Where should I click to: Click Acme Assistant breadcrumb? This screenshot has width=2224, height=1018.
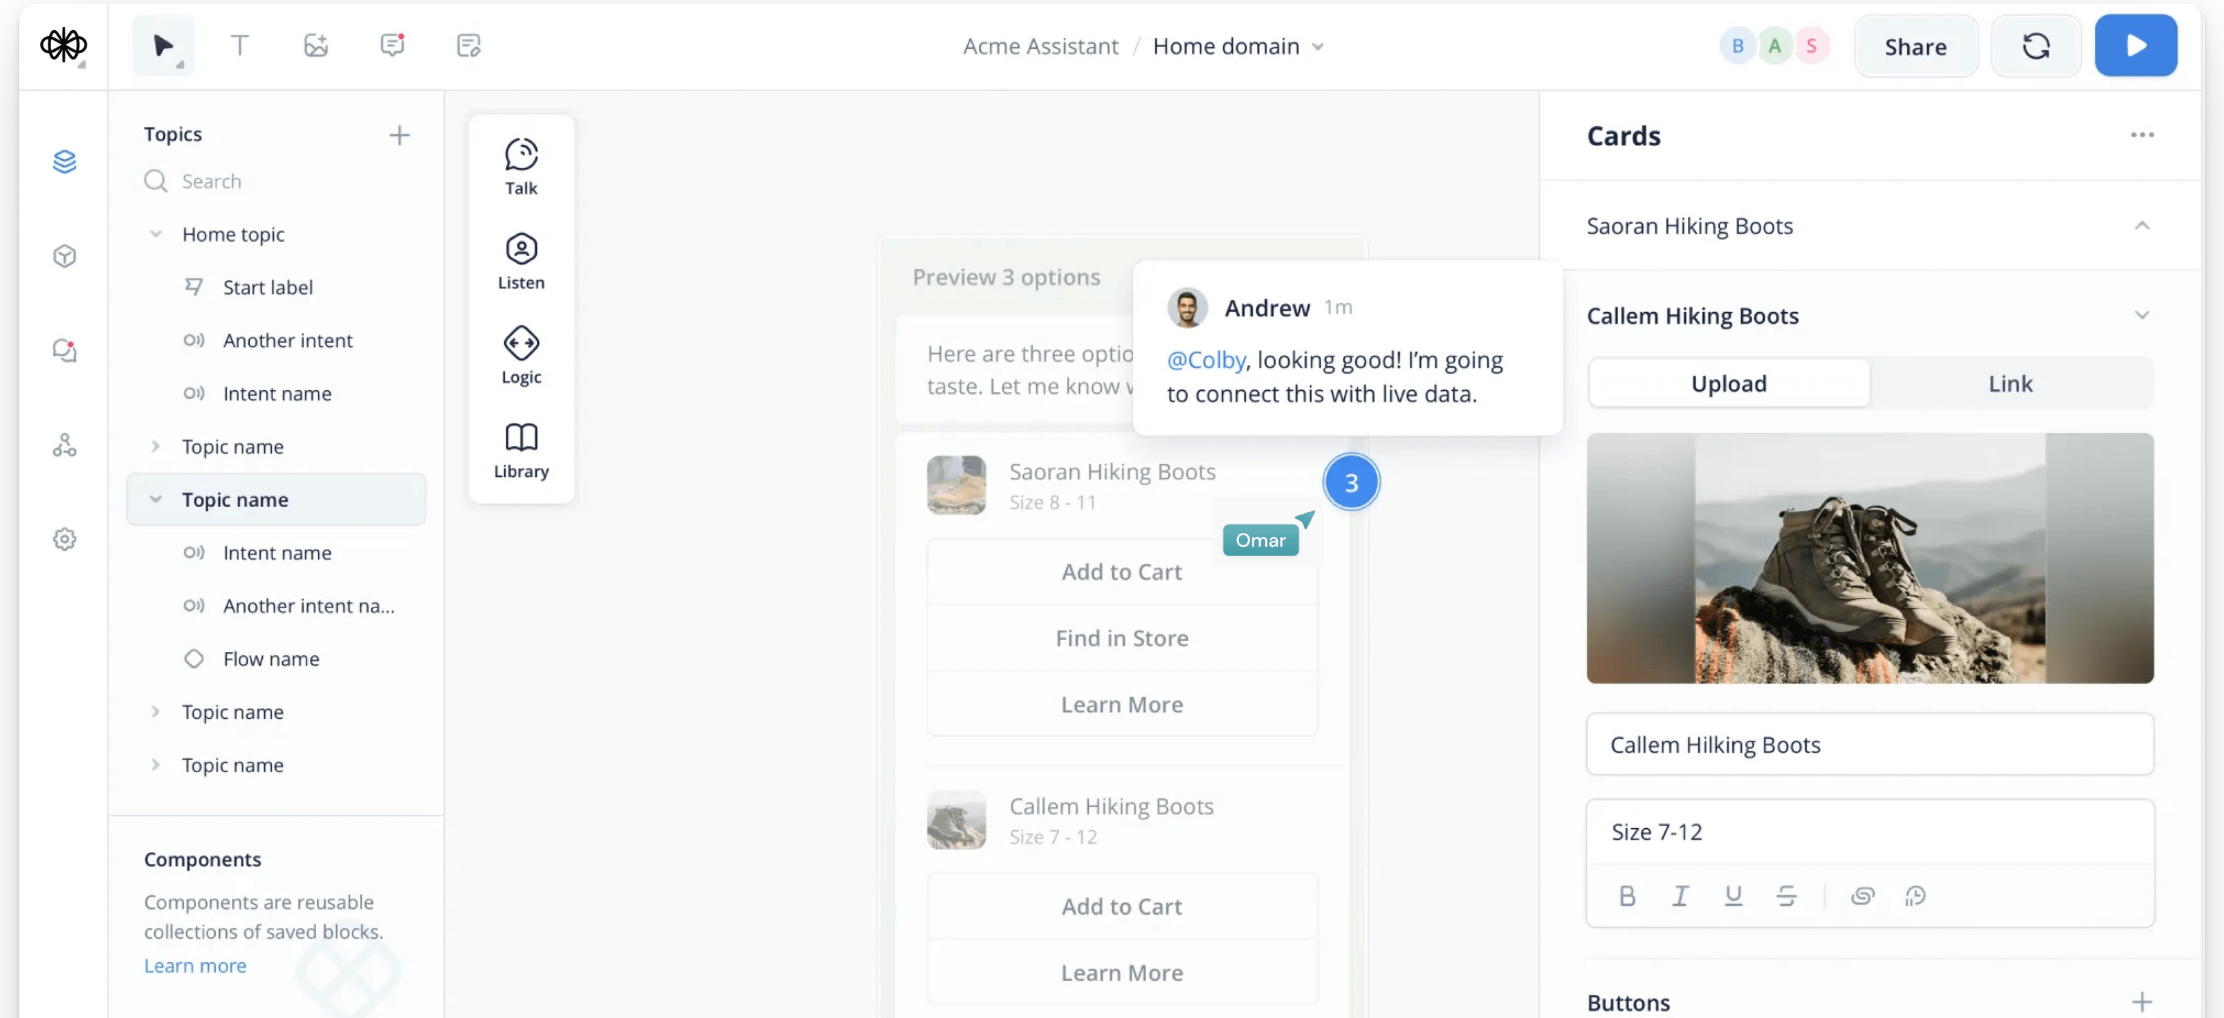pyautogui.click(x=1040, y=46)
